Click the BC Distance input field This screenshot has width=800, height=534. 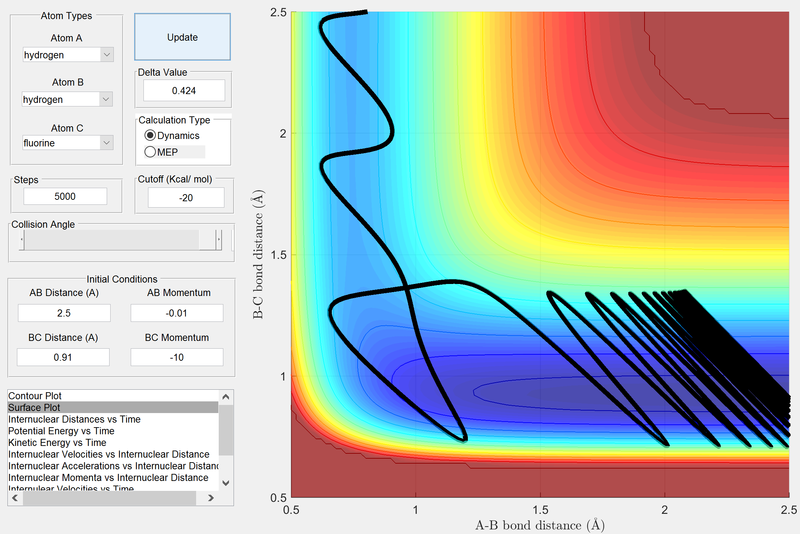63,357
